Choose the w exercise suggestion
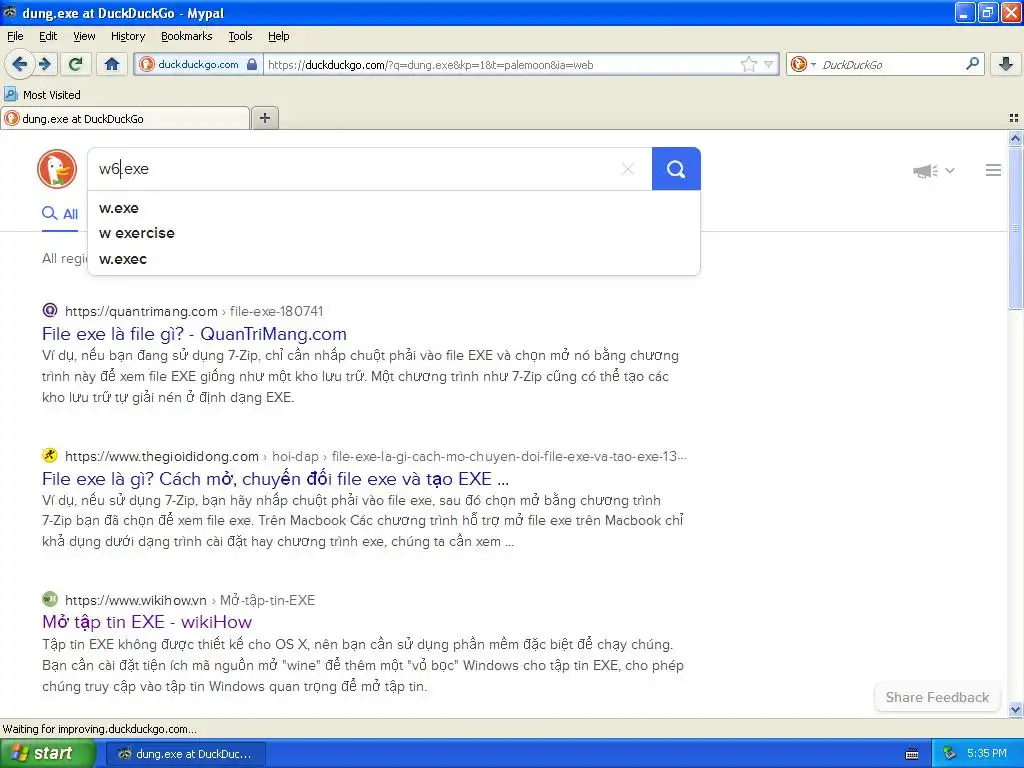This screenshot has height=768, width=1024. tap(394, 233)
